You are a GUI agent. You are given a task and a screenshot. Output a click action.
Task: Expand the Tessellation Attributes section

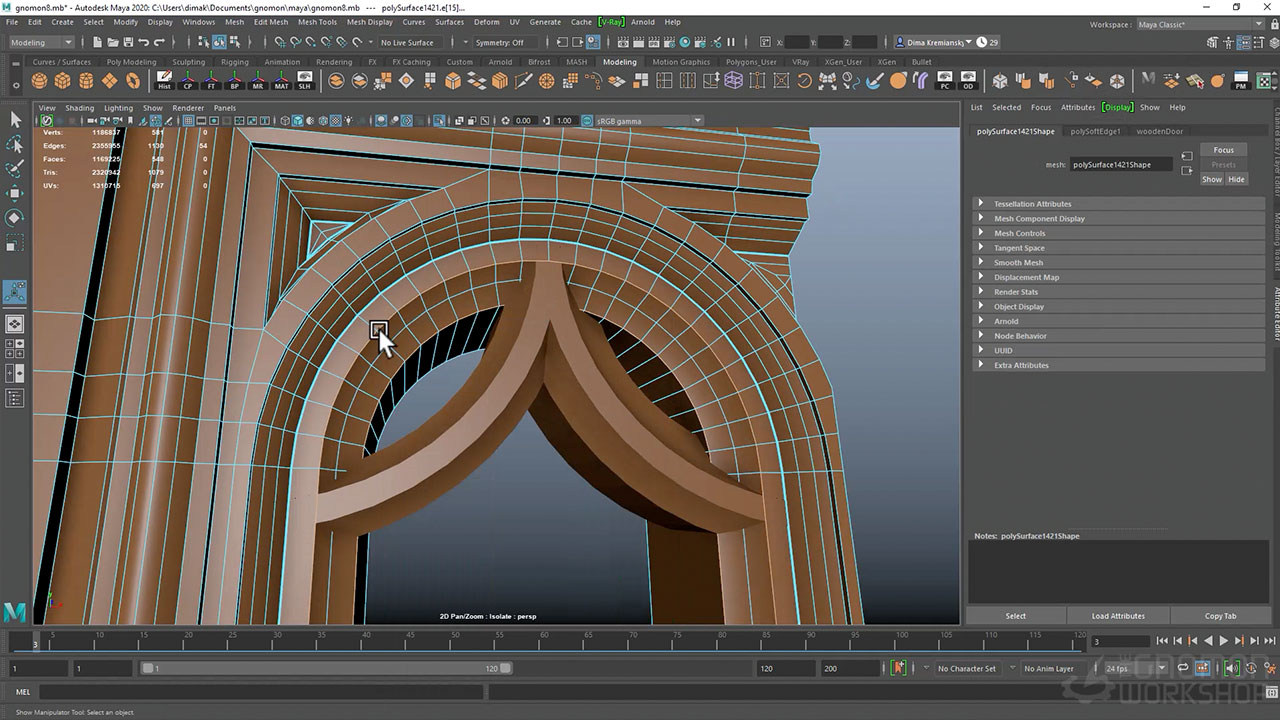click(1032, 204)
